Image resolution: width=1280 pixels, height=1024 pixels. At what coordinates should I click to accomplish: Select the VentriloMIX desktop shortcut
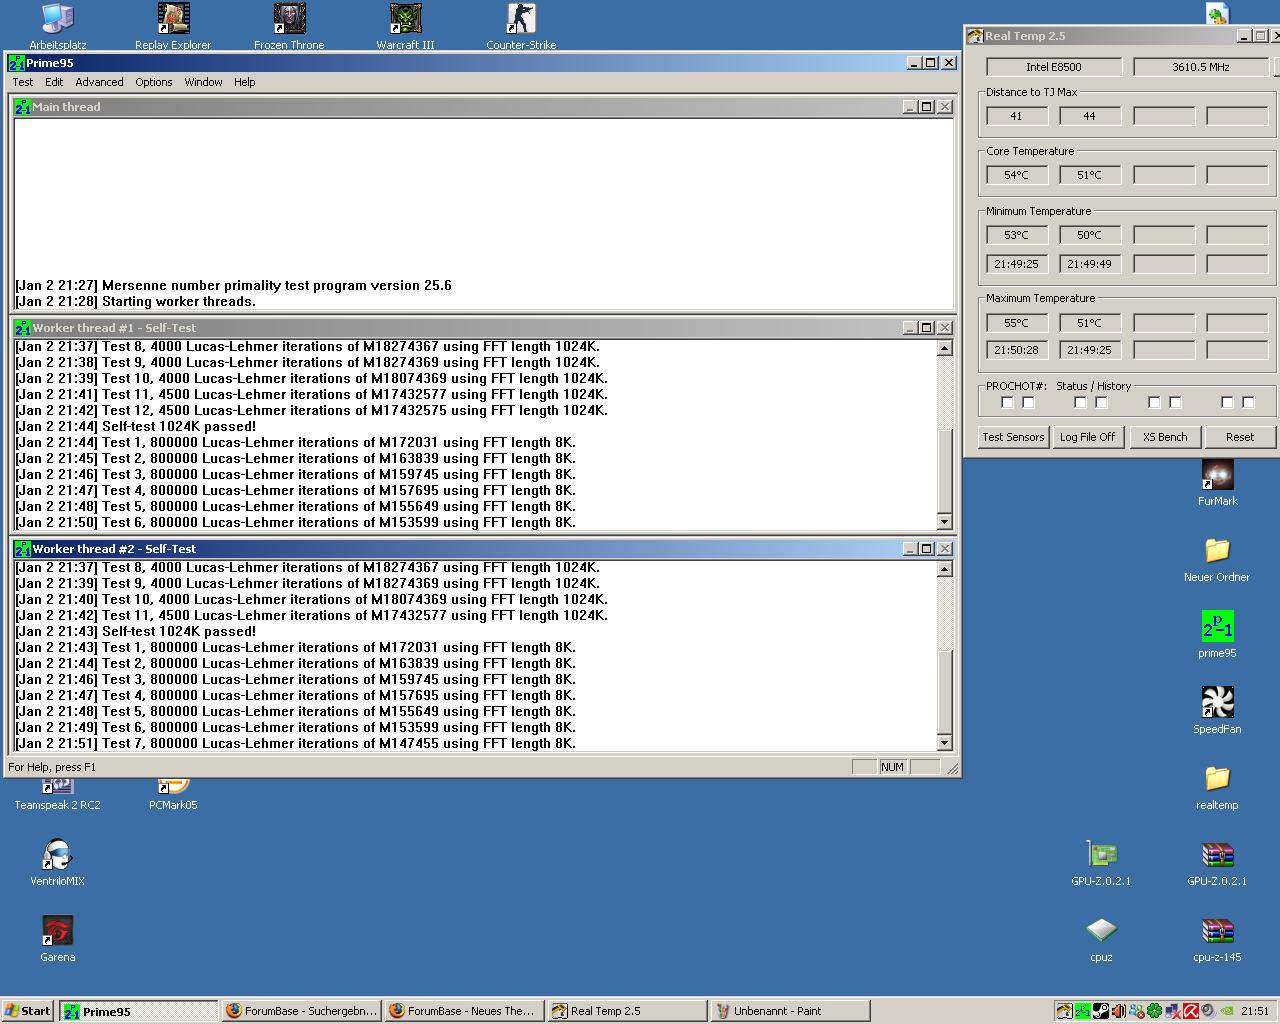click(x=57, y=863)
